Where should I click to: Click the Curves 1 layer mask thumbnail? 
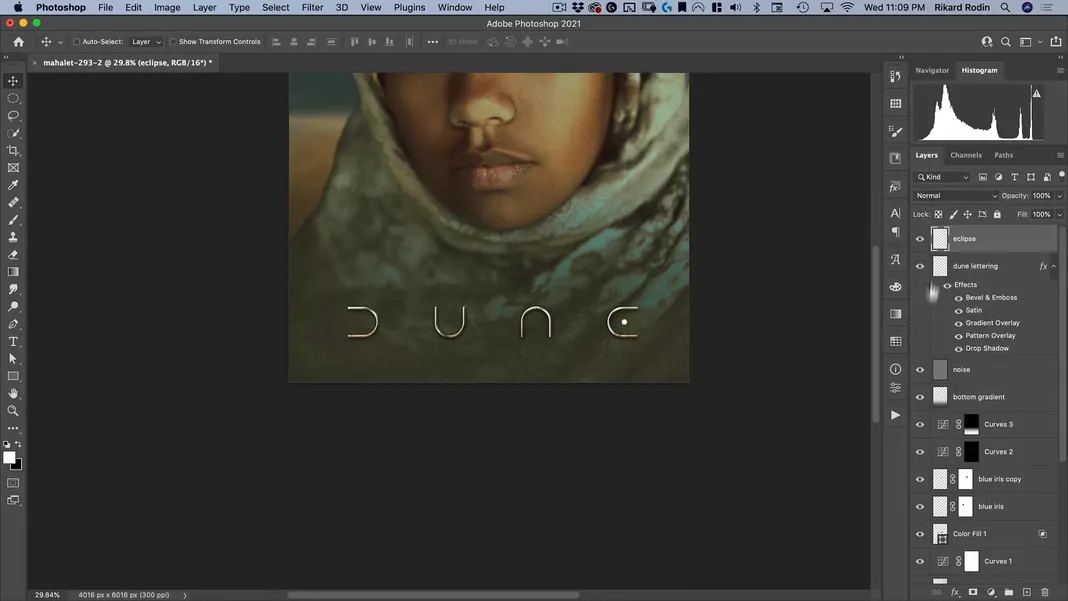coord(971,561)
